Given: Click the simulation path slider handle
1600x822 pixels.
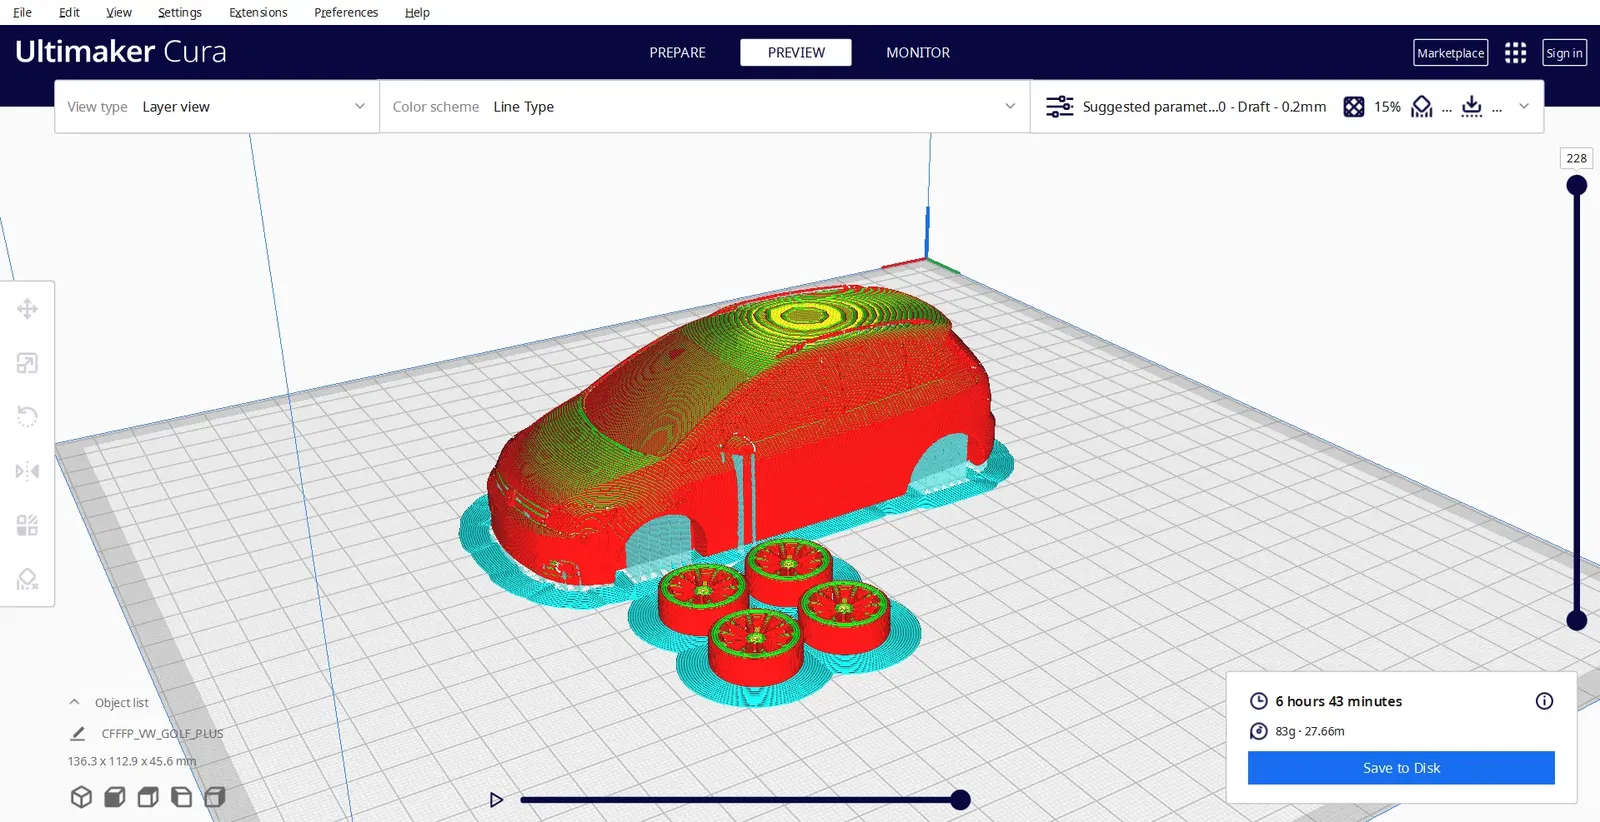Looking at the screenshot, I should pos(960,800).
